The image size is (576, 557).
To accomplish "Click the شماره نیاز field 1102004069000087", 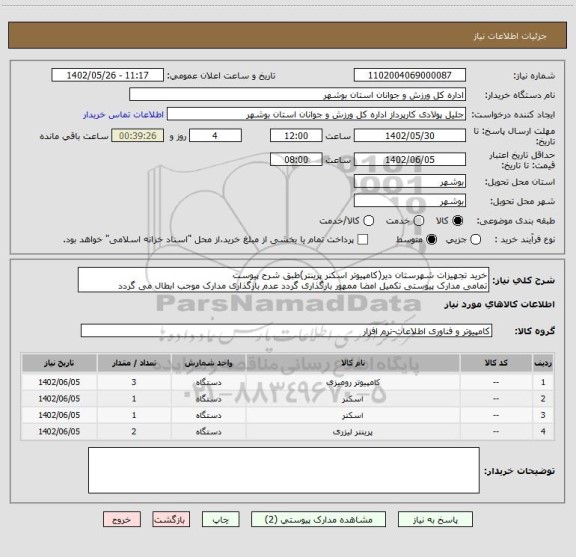I will click(410, 75).
